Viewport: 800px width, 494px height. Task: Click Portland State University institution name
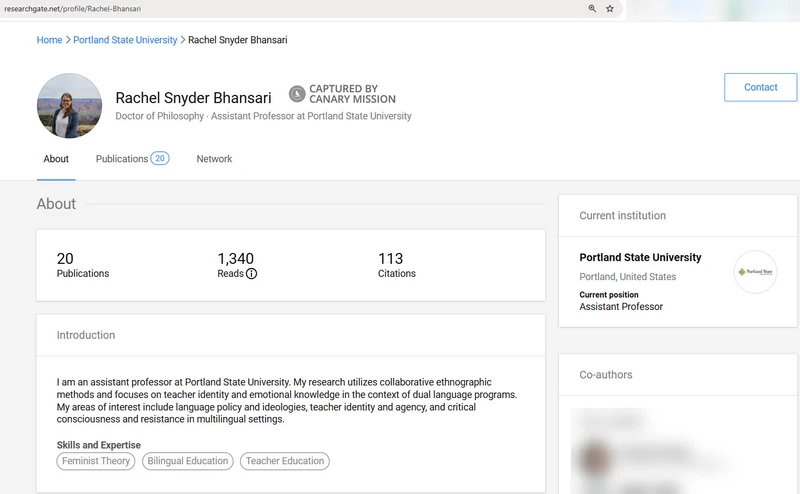pos(640,257)
